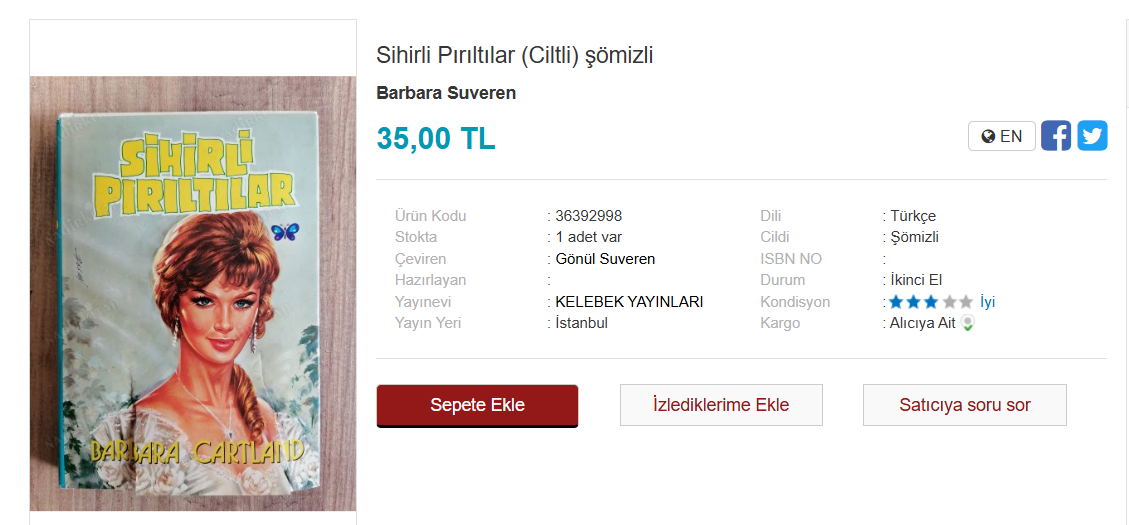
Task: Click the blue condition star rating
Action: (x=931, y=302)
